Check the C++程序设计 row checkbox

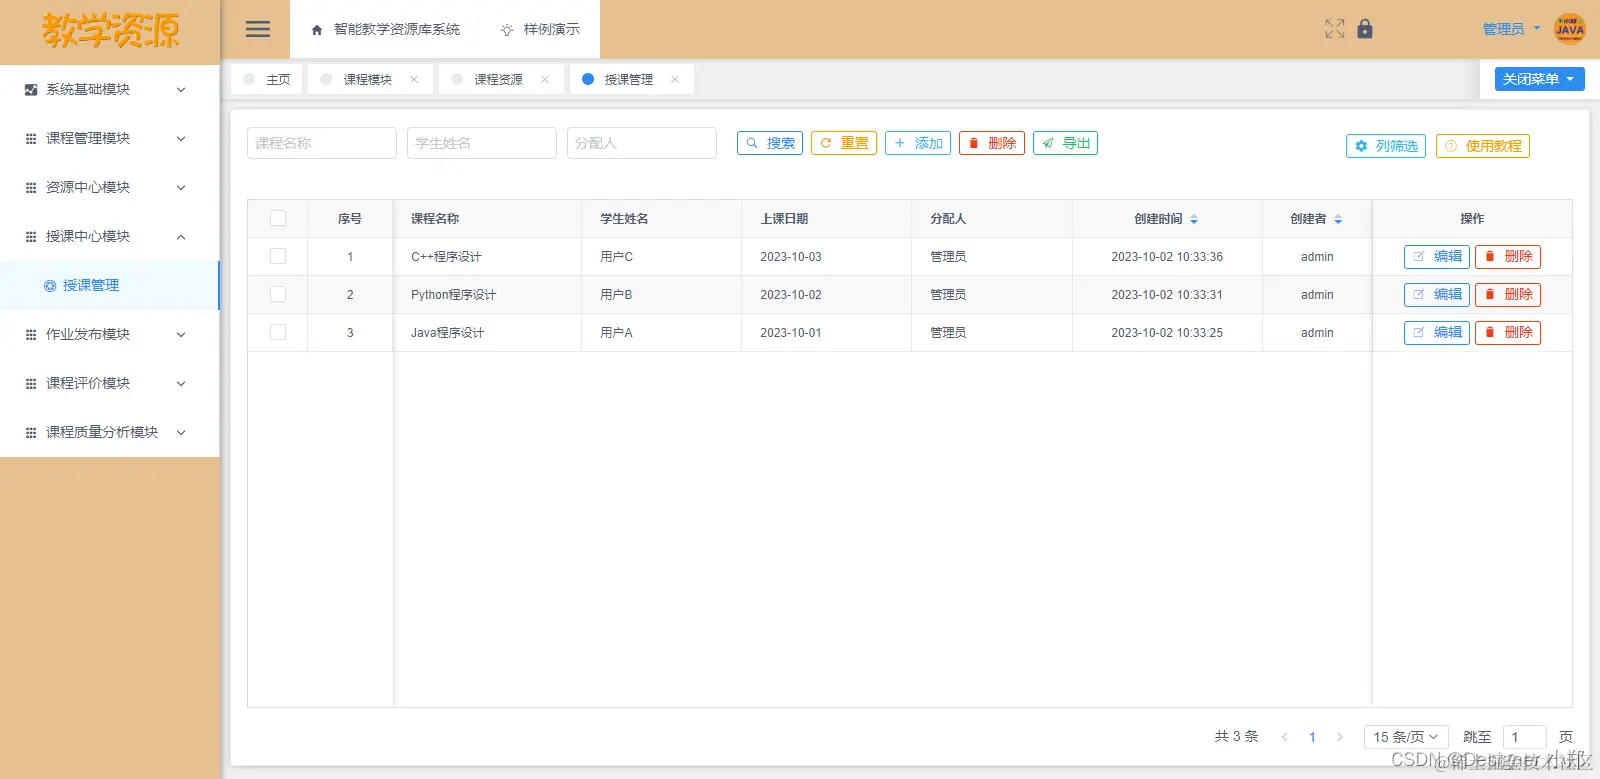pos(278,256)
